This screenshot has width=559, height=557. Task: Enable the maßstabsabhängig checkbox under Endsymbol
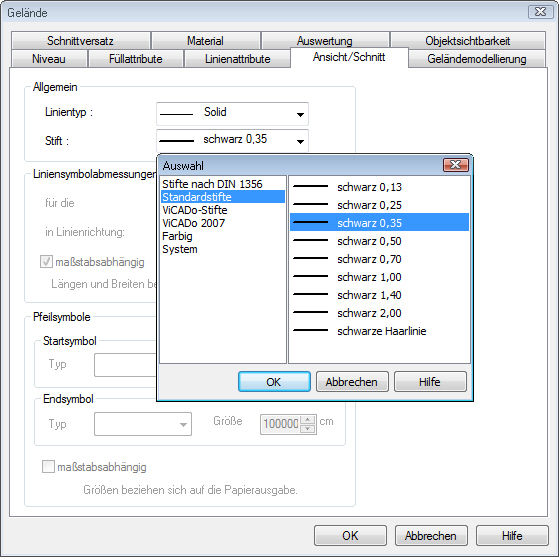(48, 466)
